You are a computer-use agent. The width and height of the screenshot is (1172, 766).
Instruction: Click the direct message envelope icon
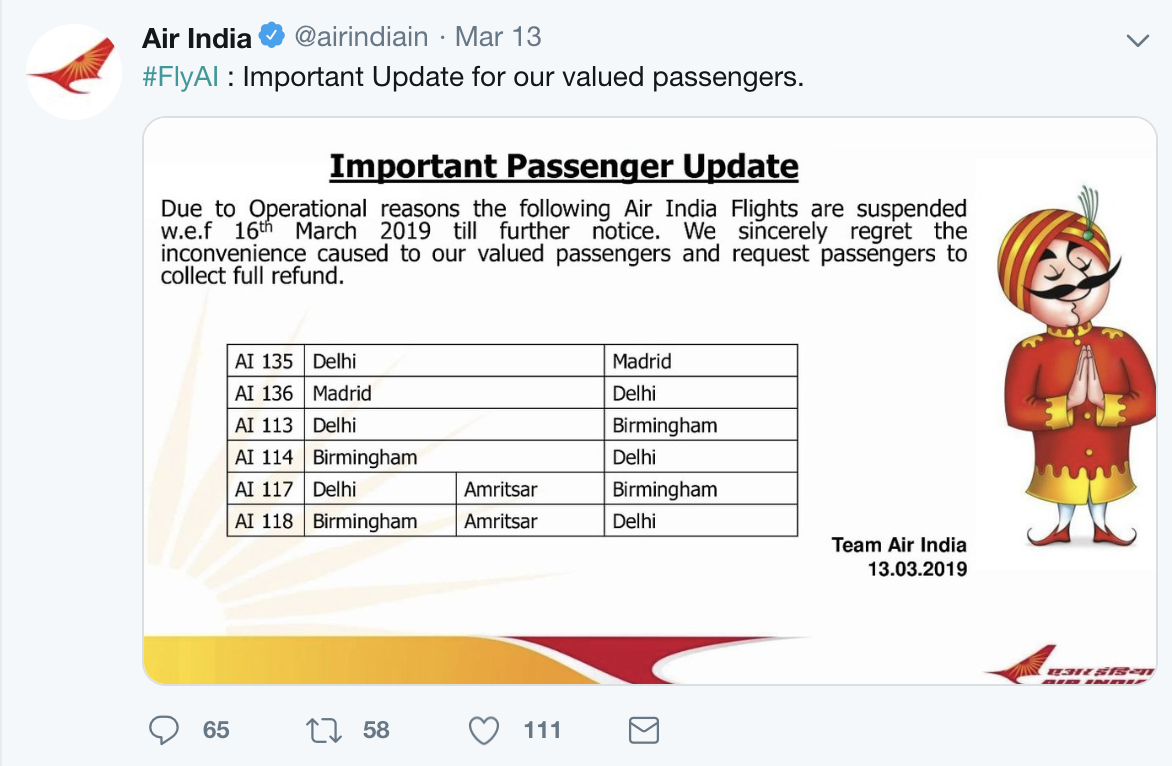point(644,731)
